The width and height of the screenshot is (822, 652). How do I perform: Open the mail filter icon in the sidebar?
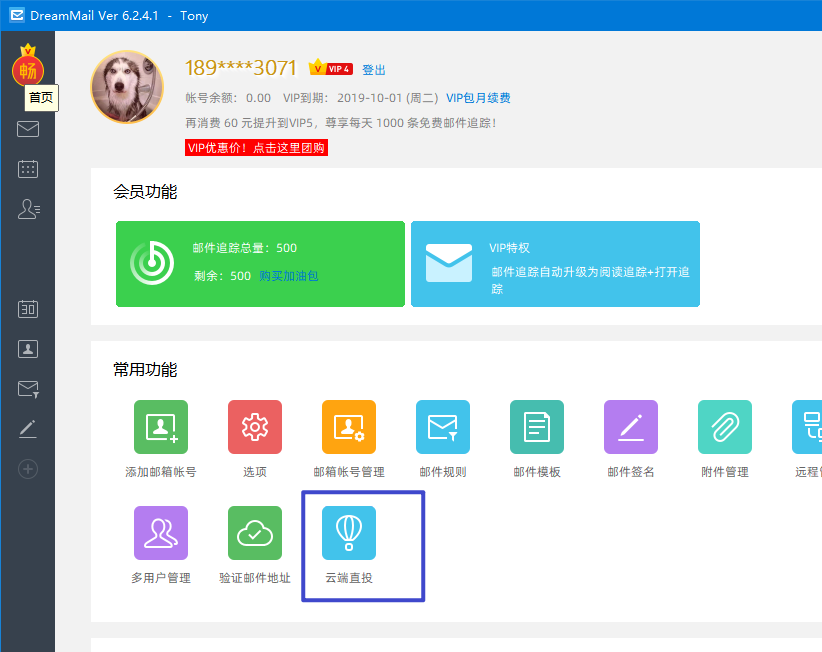pos(28,389)
